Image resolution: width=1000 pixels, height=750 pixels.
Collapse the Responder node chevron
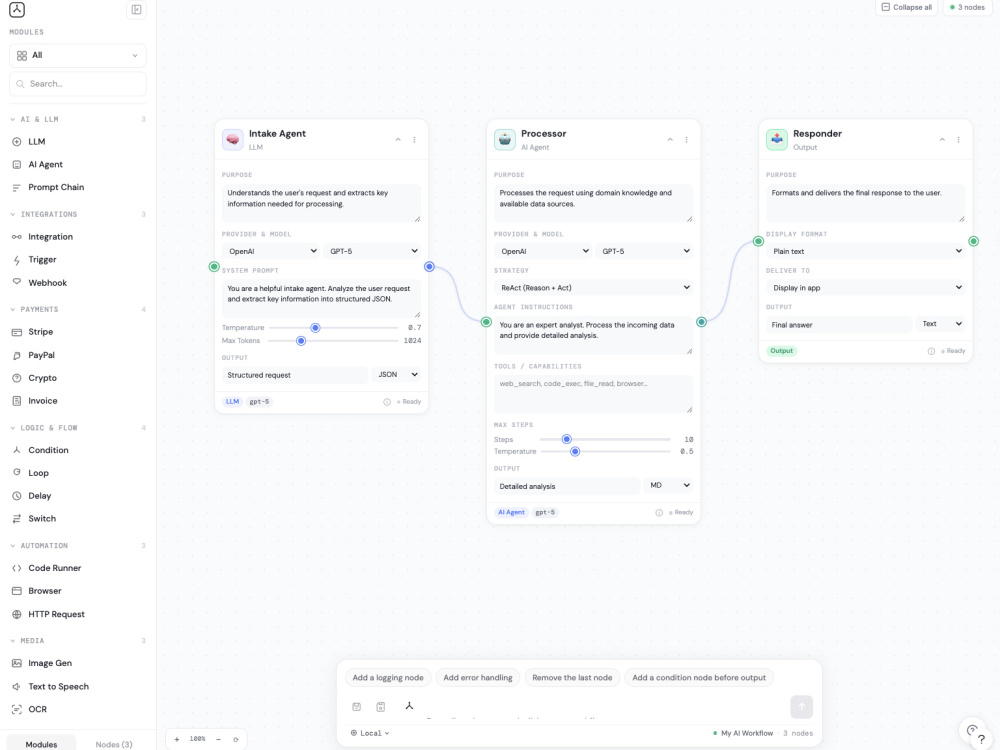(x=942, y=140)
